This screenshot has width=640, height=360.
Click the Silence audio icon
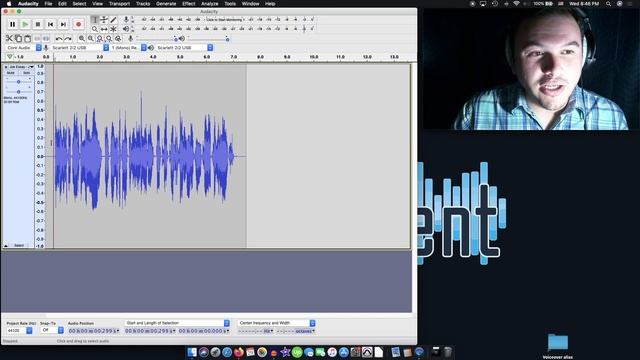[46, 38]
